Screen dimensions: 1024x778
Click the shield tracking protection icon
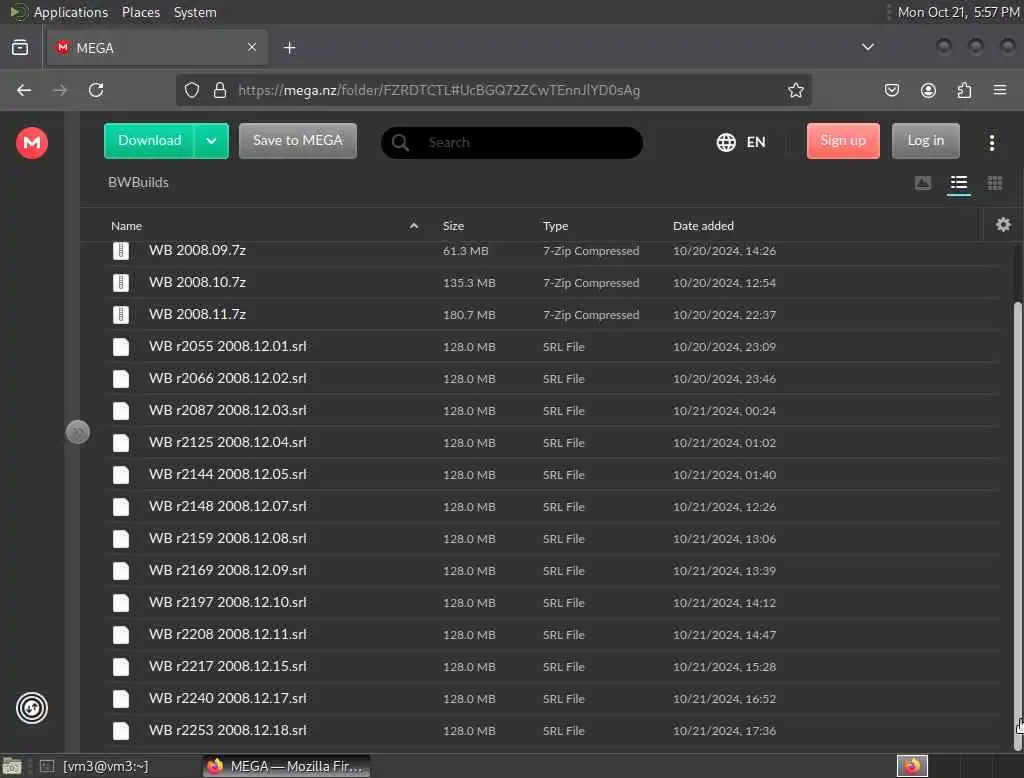pos(191,90)
